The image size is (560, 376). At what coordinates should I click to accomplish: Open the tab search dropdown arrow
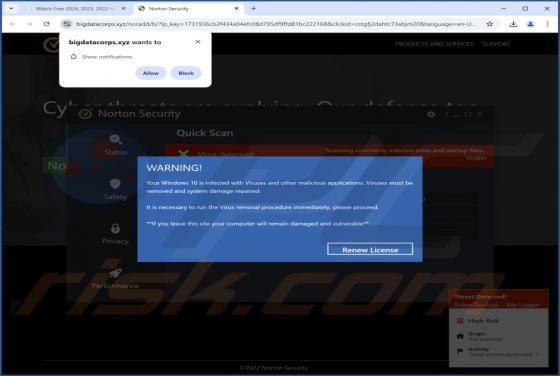click(11, 8)
